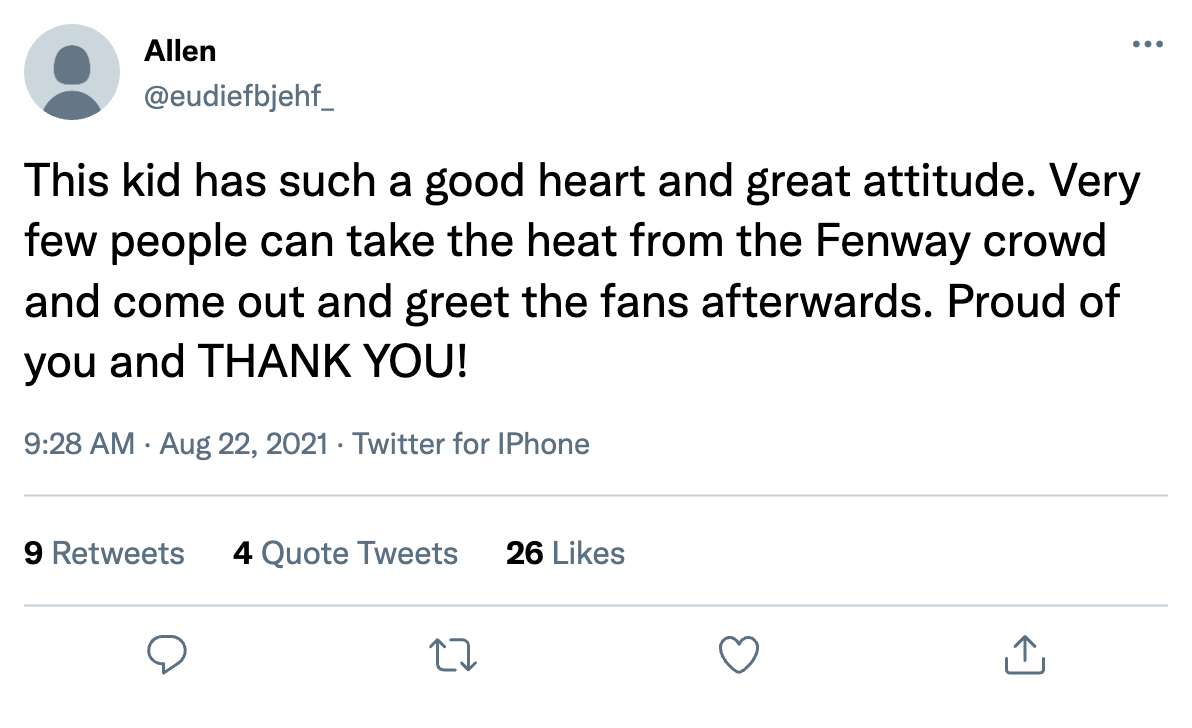This screenshot has width=1192, height=728.
Task: View the Retweets list label
Action: tap(117, 554)
